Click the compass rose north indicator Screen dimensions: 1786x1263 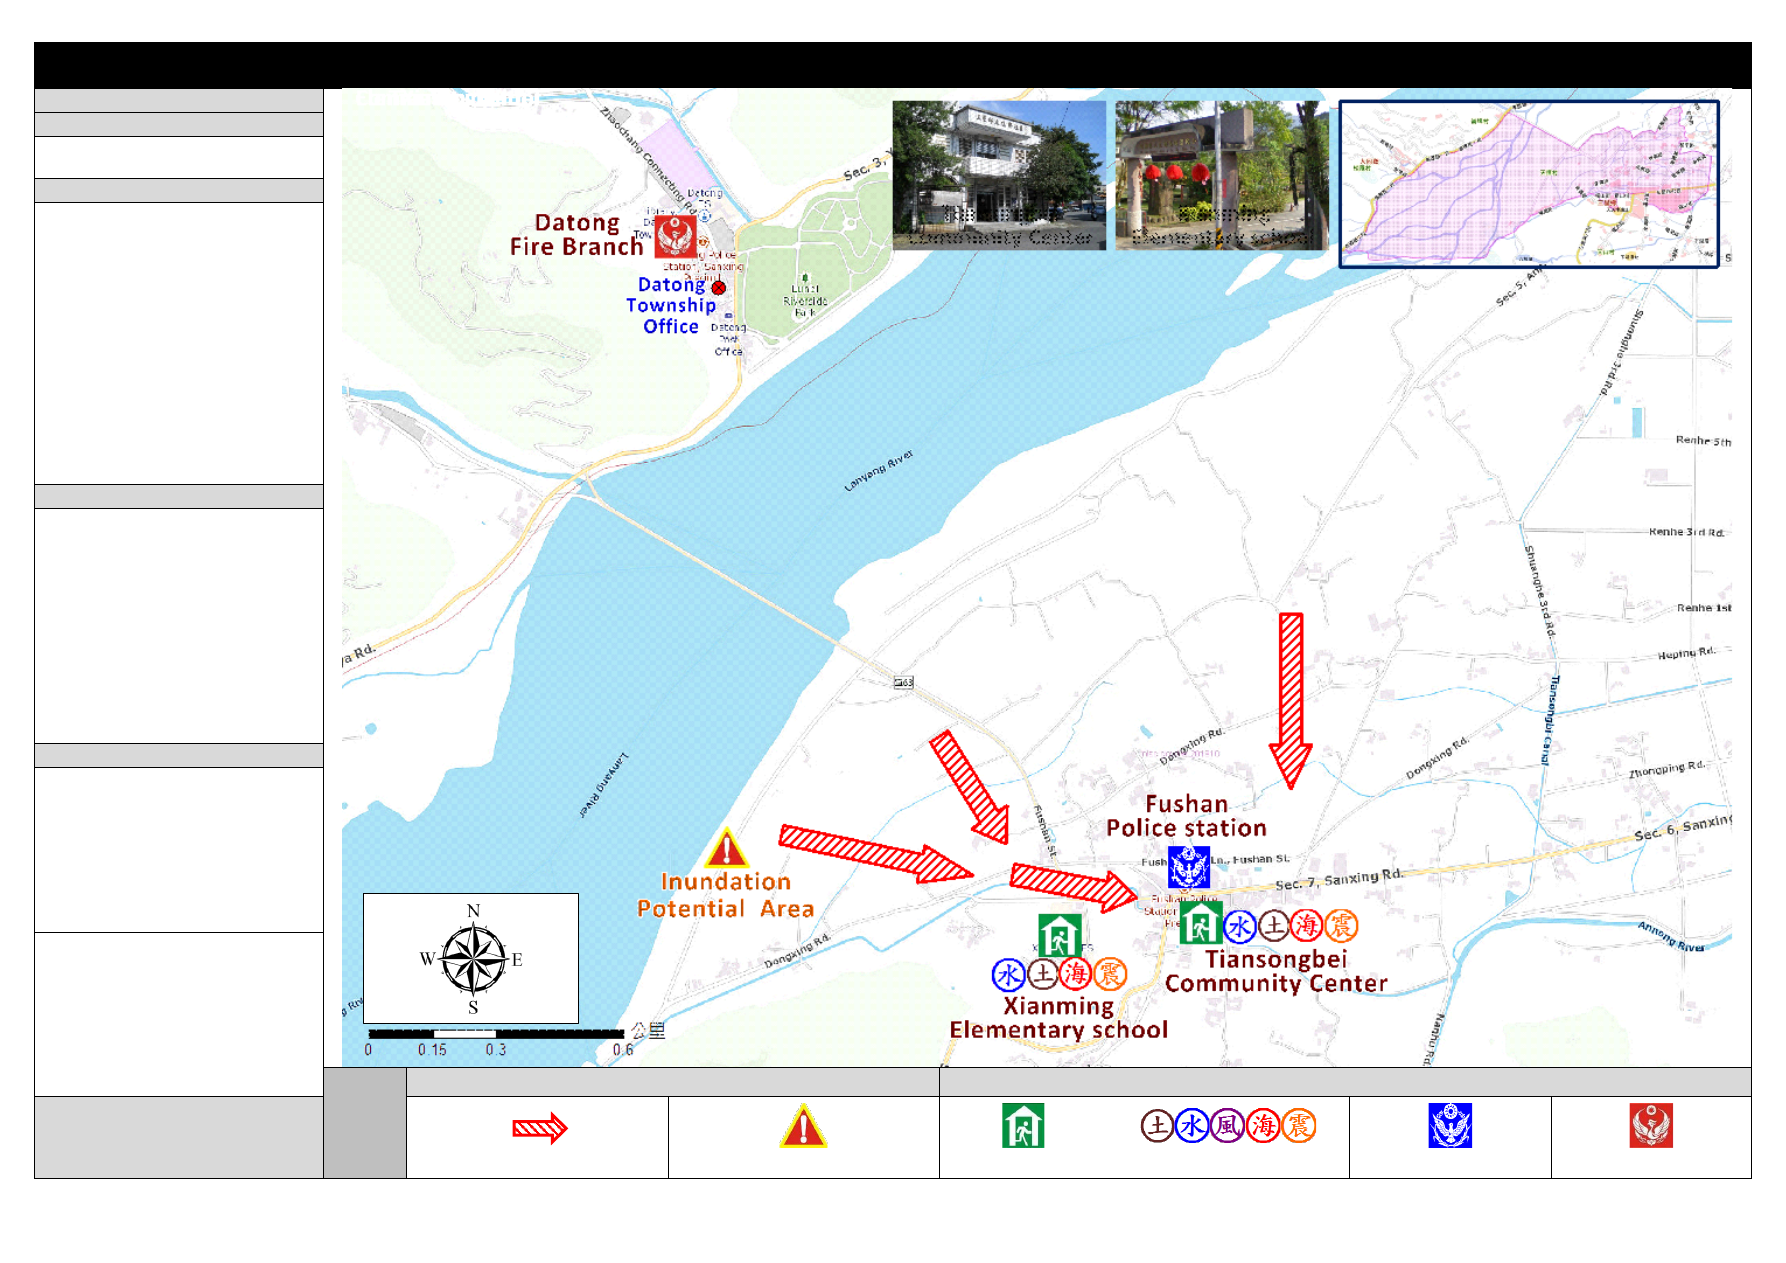(473, 911)
